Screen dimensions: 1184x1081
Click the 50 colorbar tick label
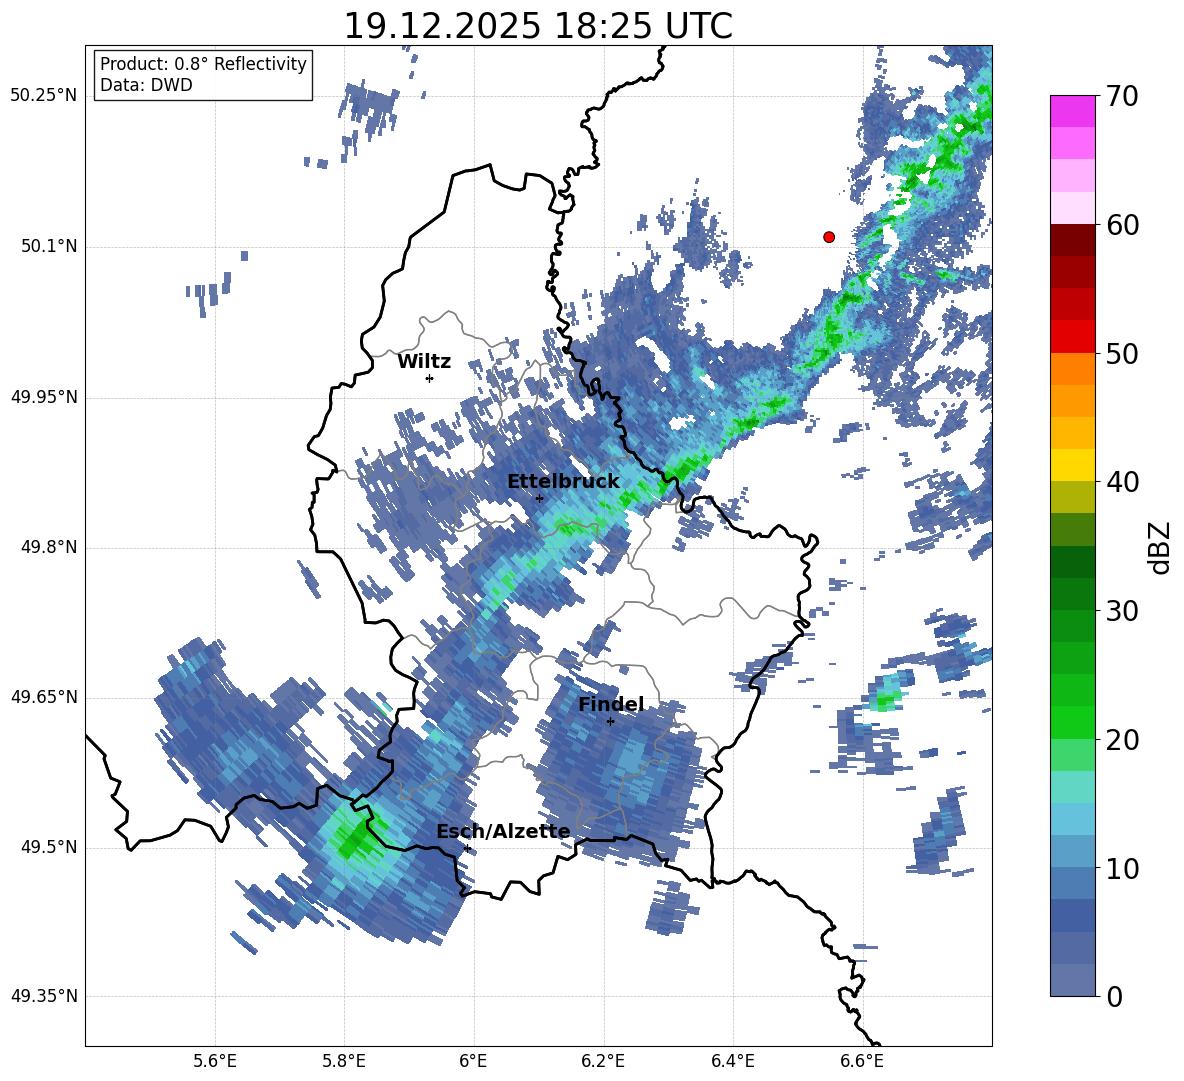coord(1121,354)
